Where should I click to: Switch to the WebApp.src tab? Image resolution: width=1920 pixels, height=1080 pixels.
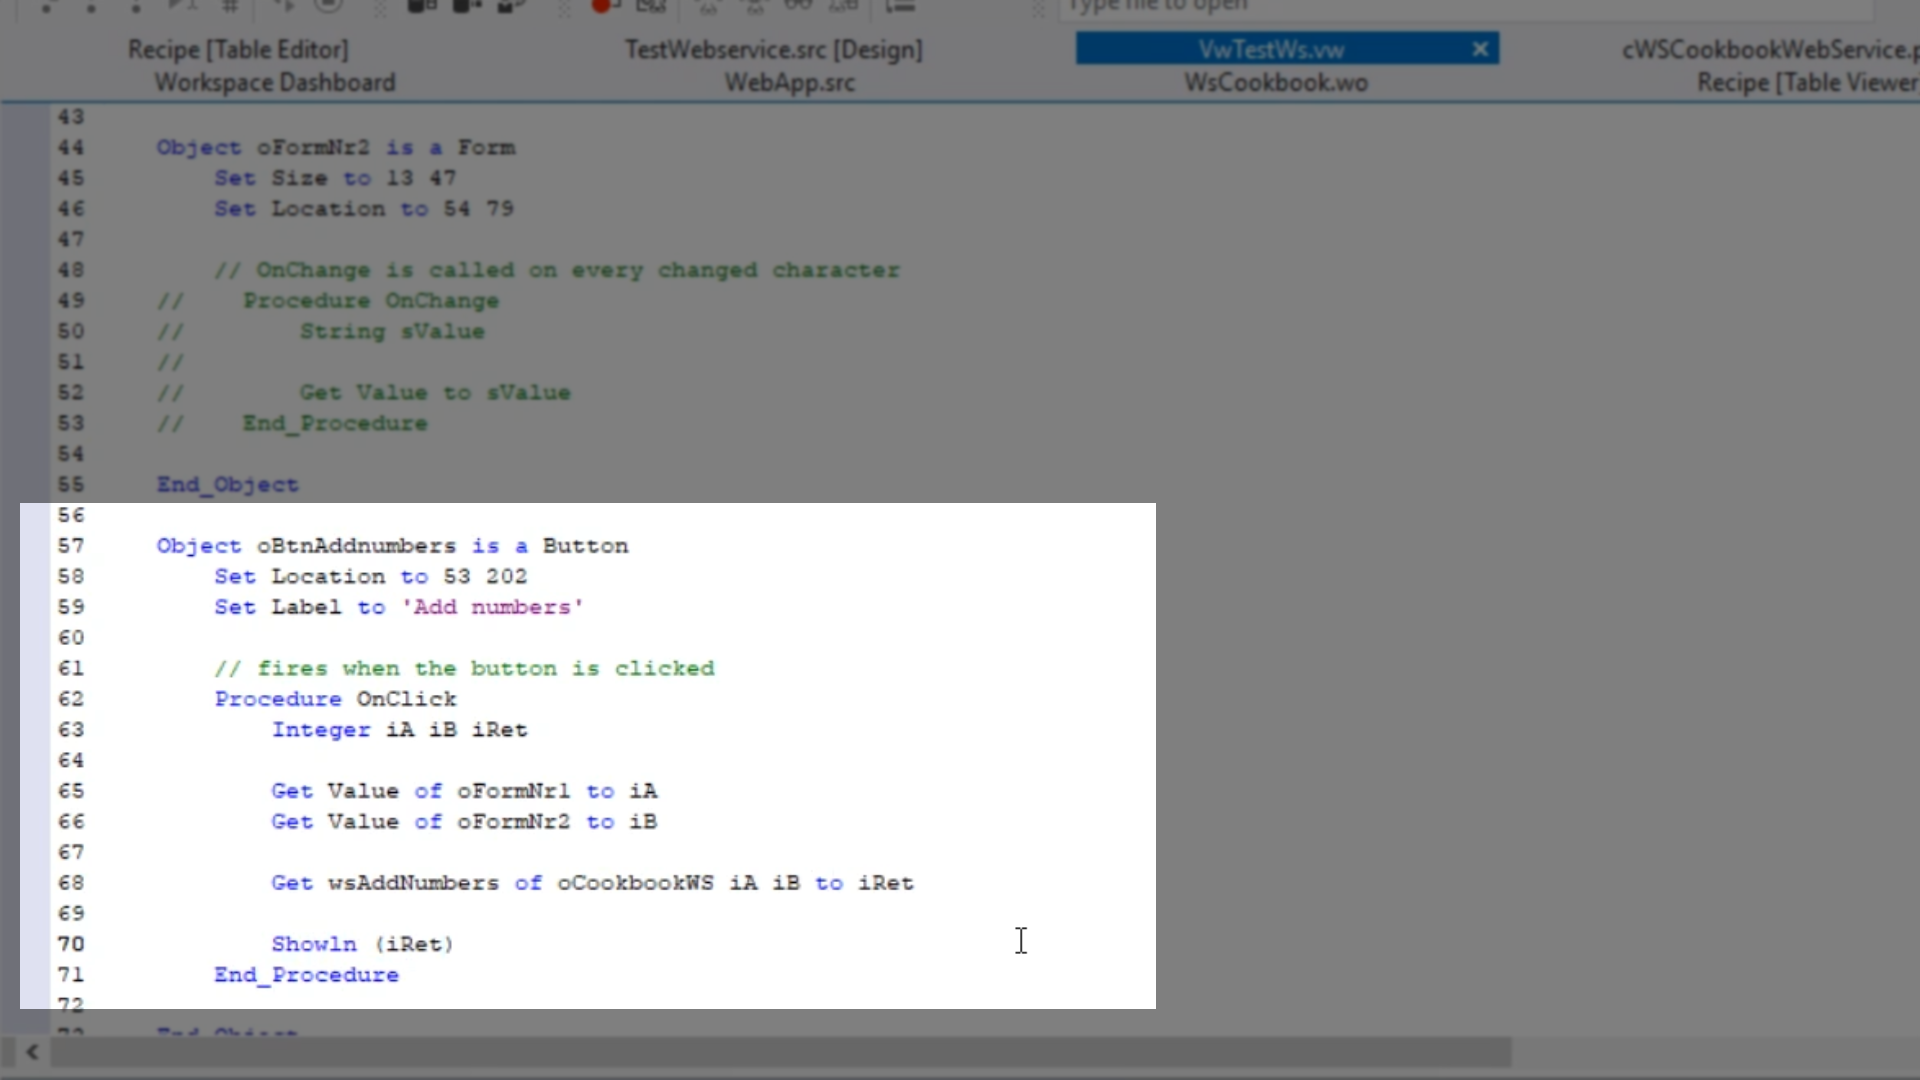(789, 83)
